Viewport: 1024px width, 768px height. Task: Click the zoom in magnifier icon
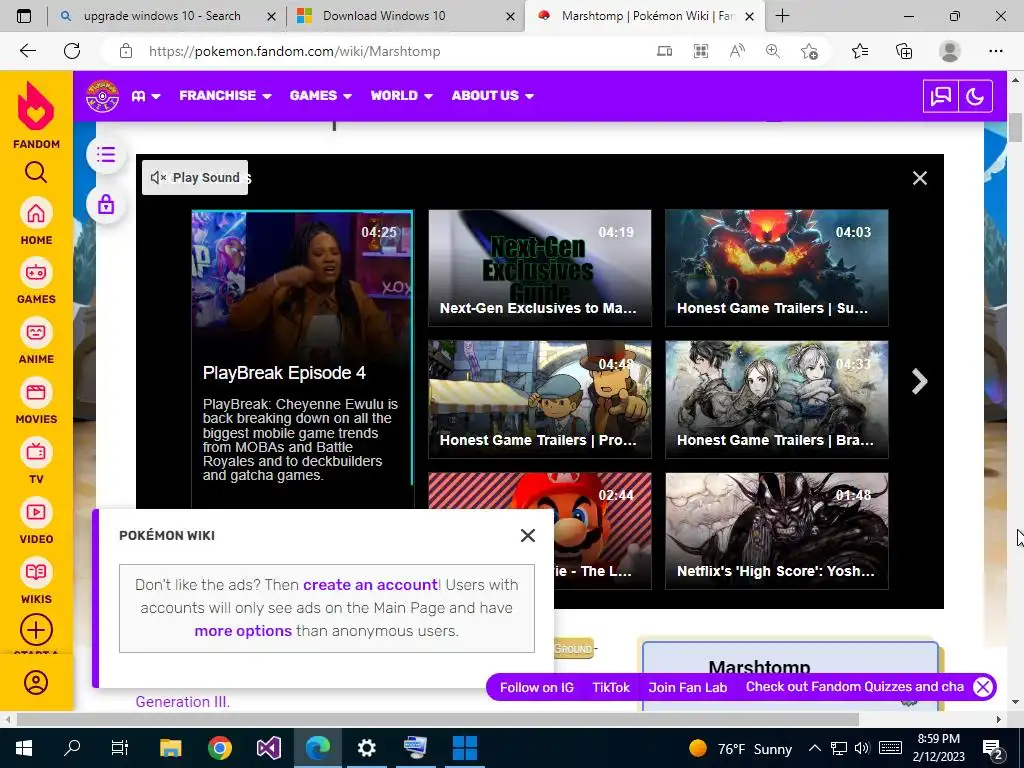[773, 51]
